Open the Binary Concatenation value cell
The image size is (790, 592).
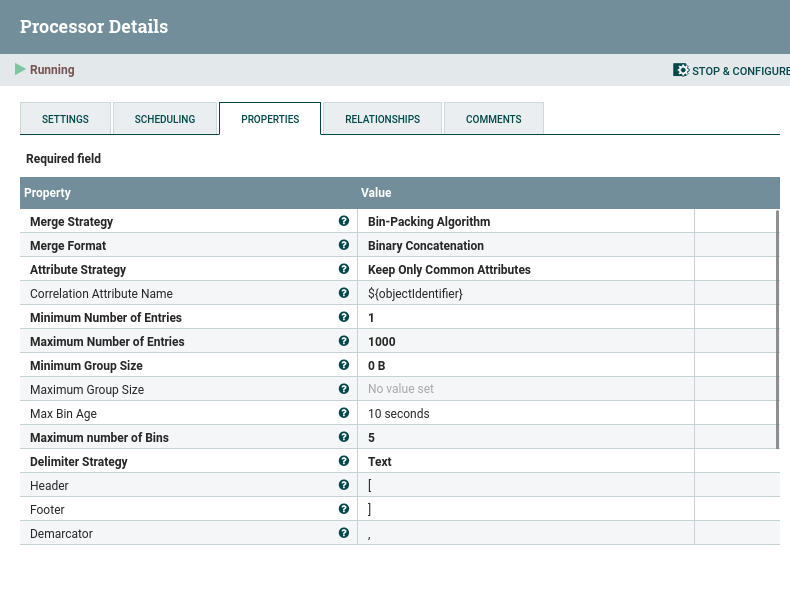click(x=426, y=246)
